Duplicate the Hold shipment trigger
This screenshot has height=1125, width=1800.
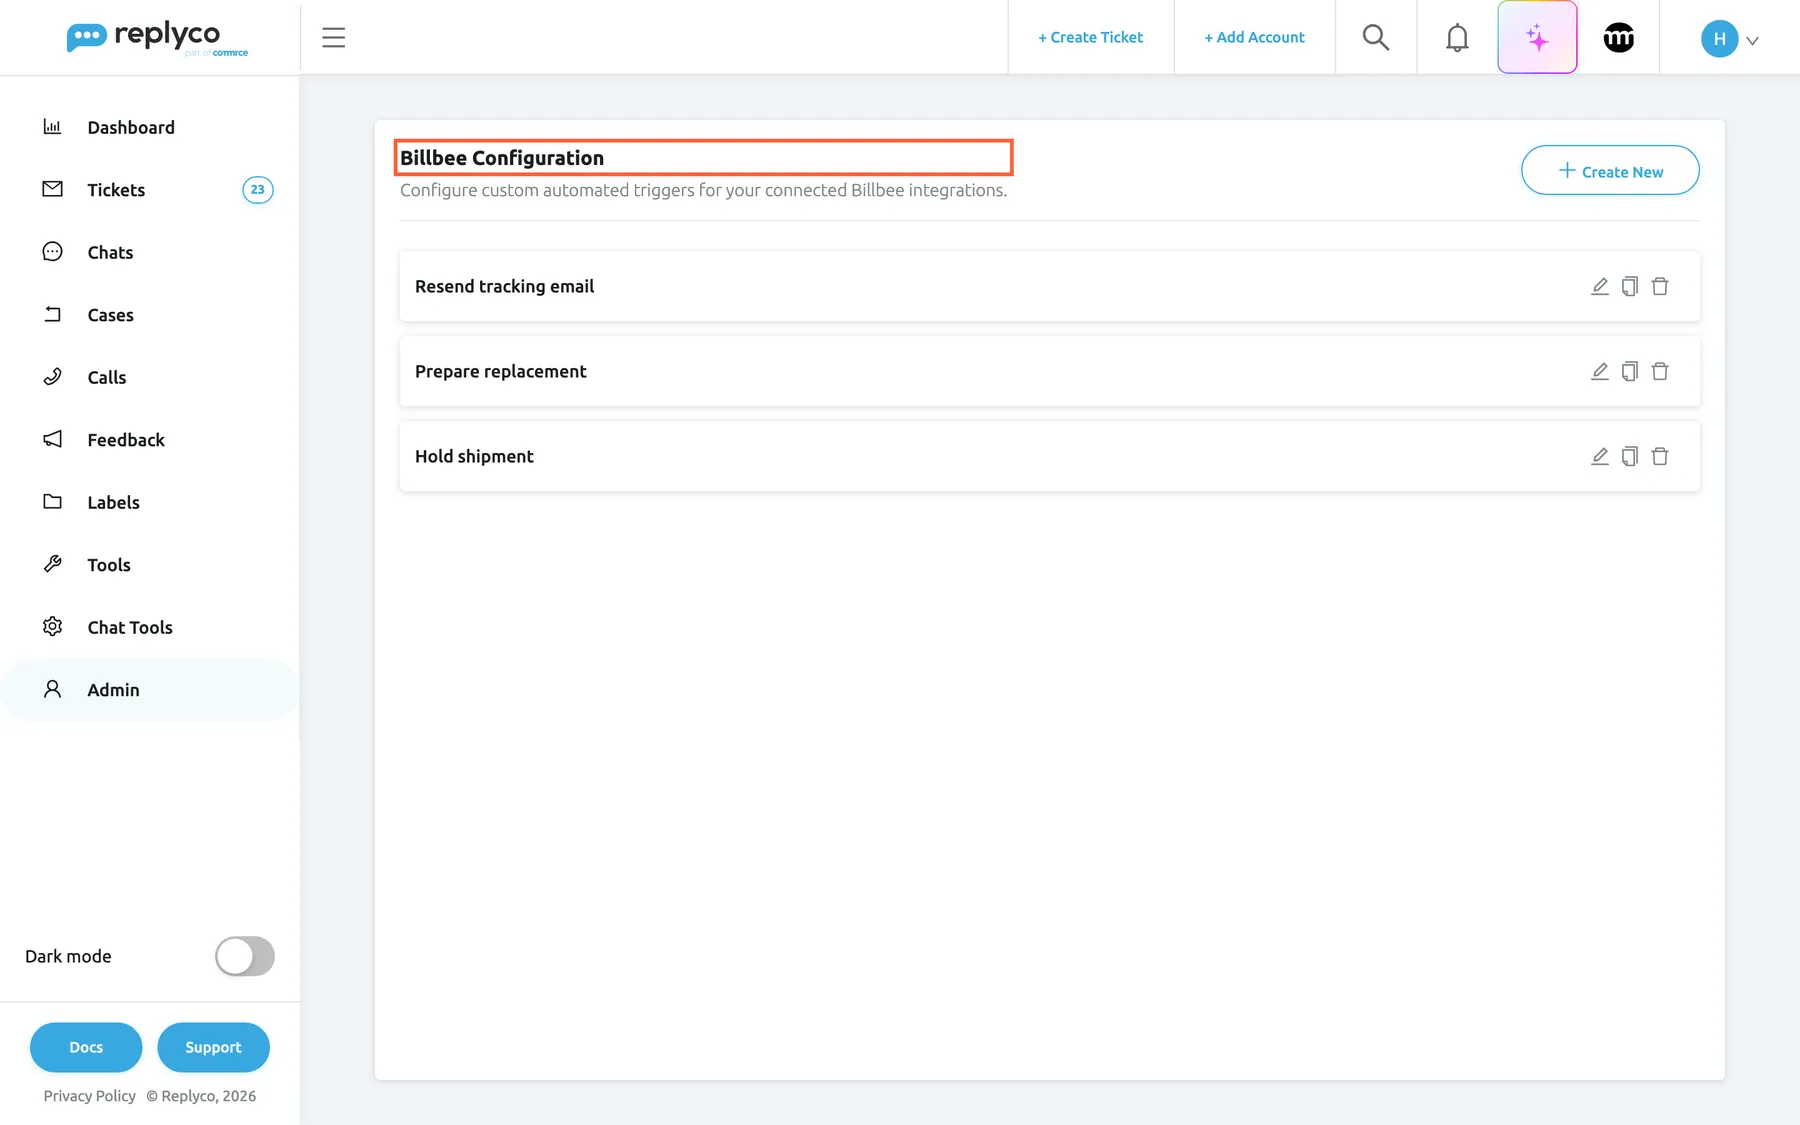click(1630, 457)
